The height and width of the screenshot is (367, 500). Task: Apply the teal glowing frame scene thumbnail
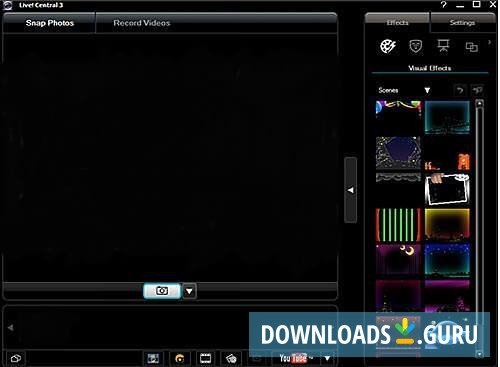pos(447,117)
